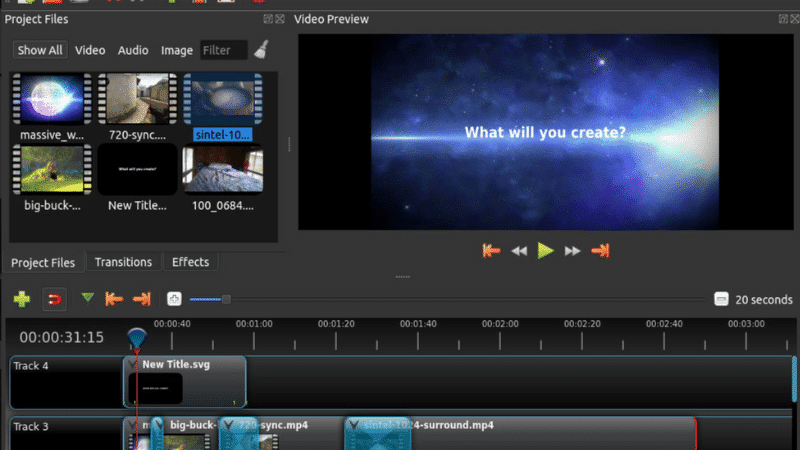Add a new track with green plus
This screenshot has width=800, height=450.
22,299
